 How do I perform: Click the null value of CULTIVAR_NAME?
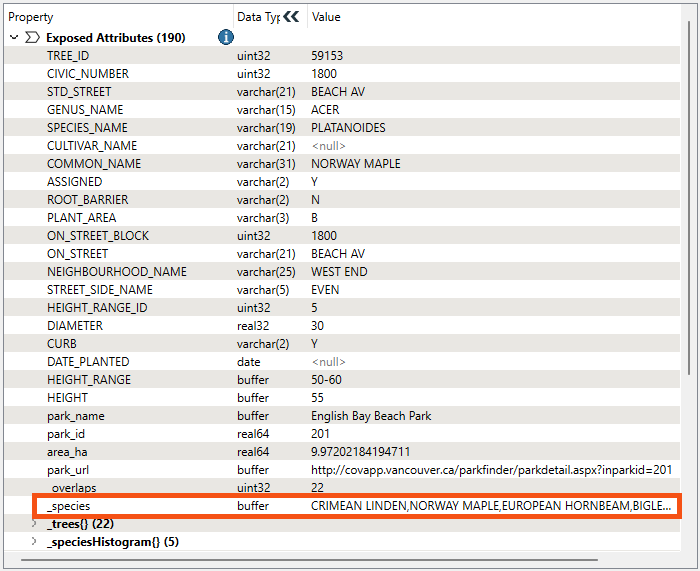(328, 146)
